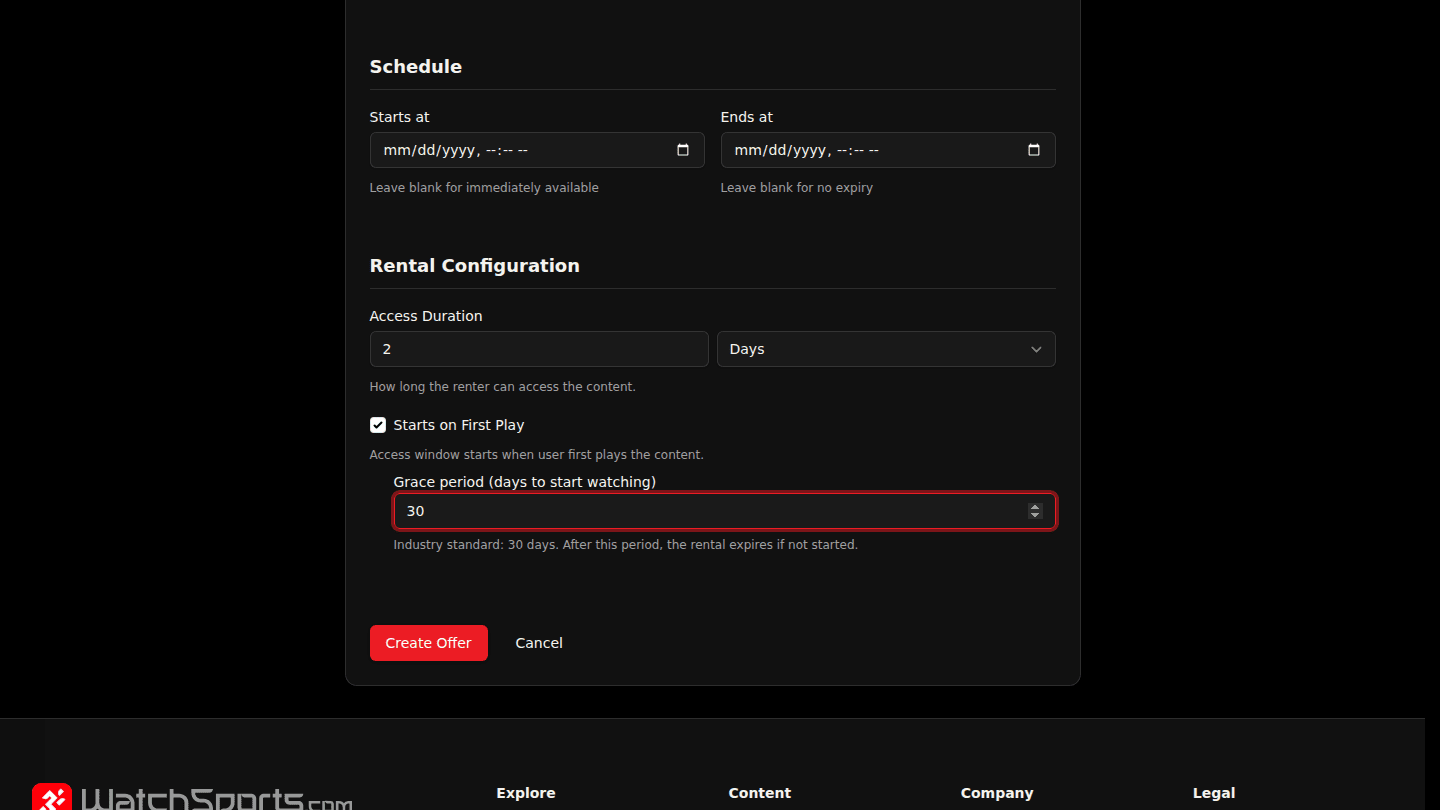Click the Starts on First Play label

459,425
